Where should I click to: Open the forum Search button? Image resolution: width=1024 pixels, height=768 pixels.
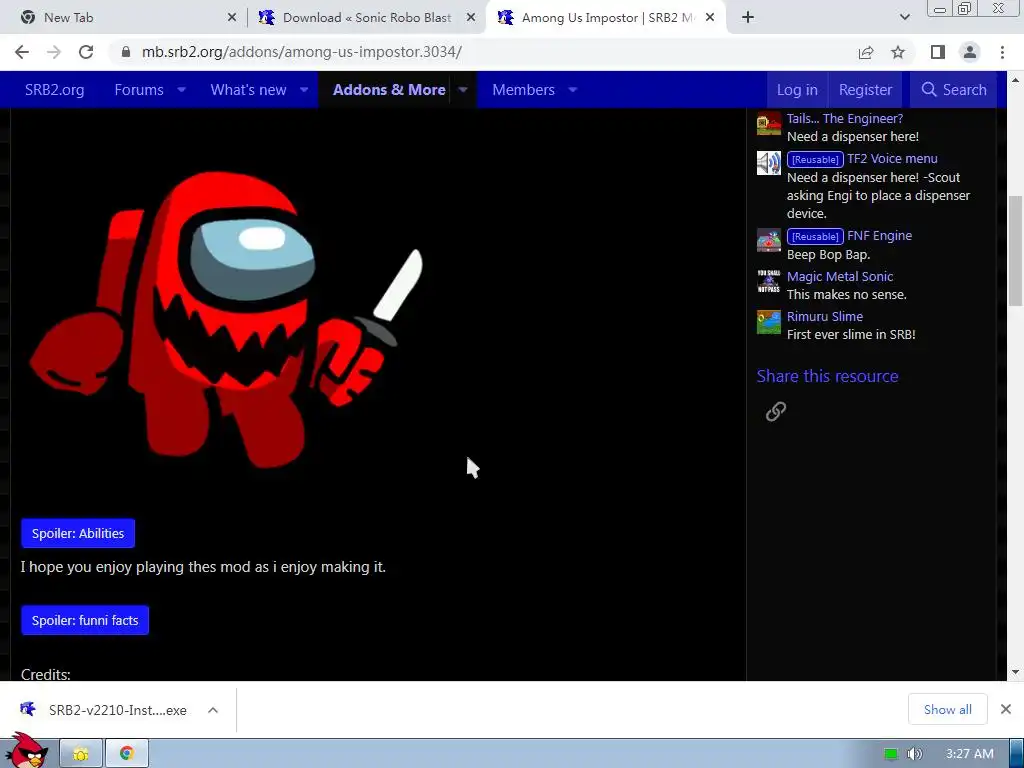(953, 89)
